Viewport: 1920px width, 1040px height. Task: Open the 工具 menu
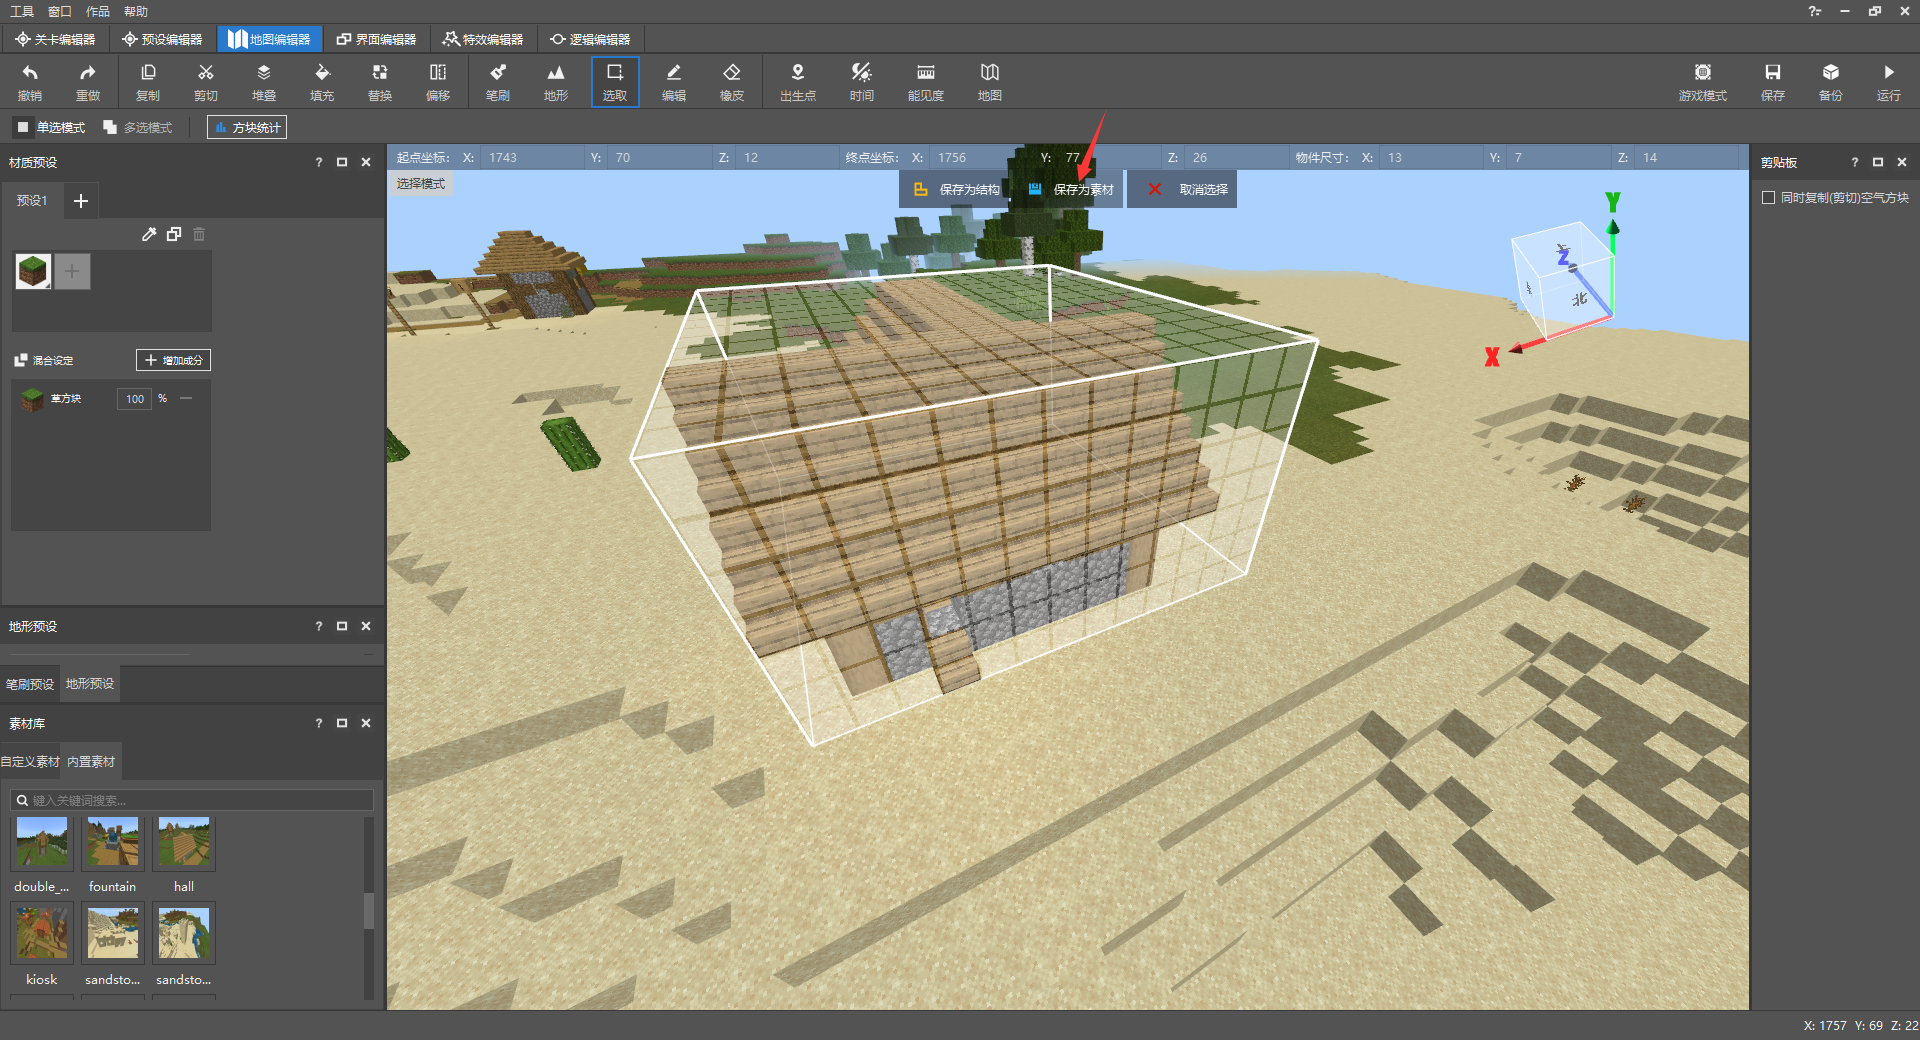tap(22, 11)
